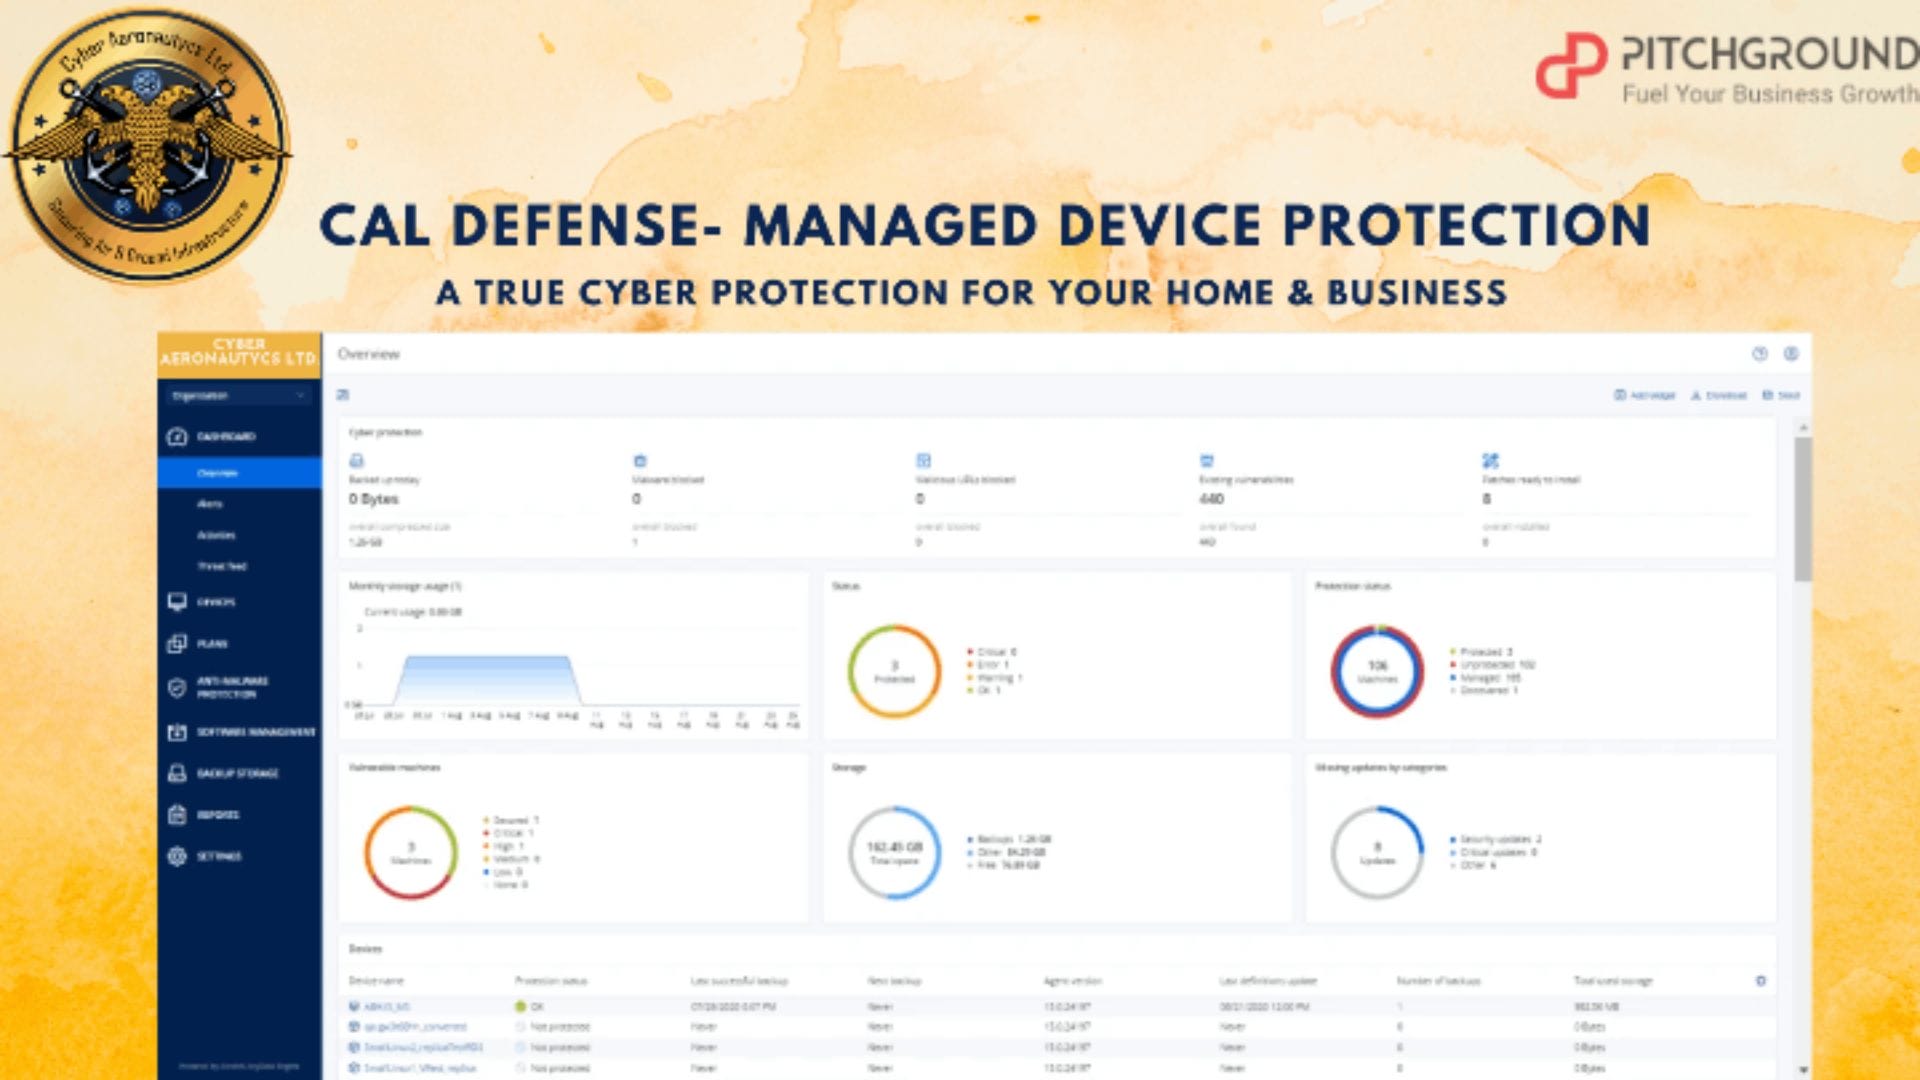This screenshot has height=1080, width=1920.
Task: Click the first device name link
Action: click(386, 1007)
